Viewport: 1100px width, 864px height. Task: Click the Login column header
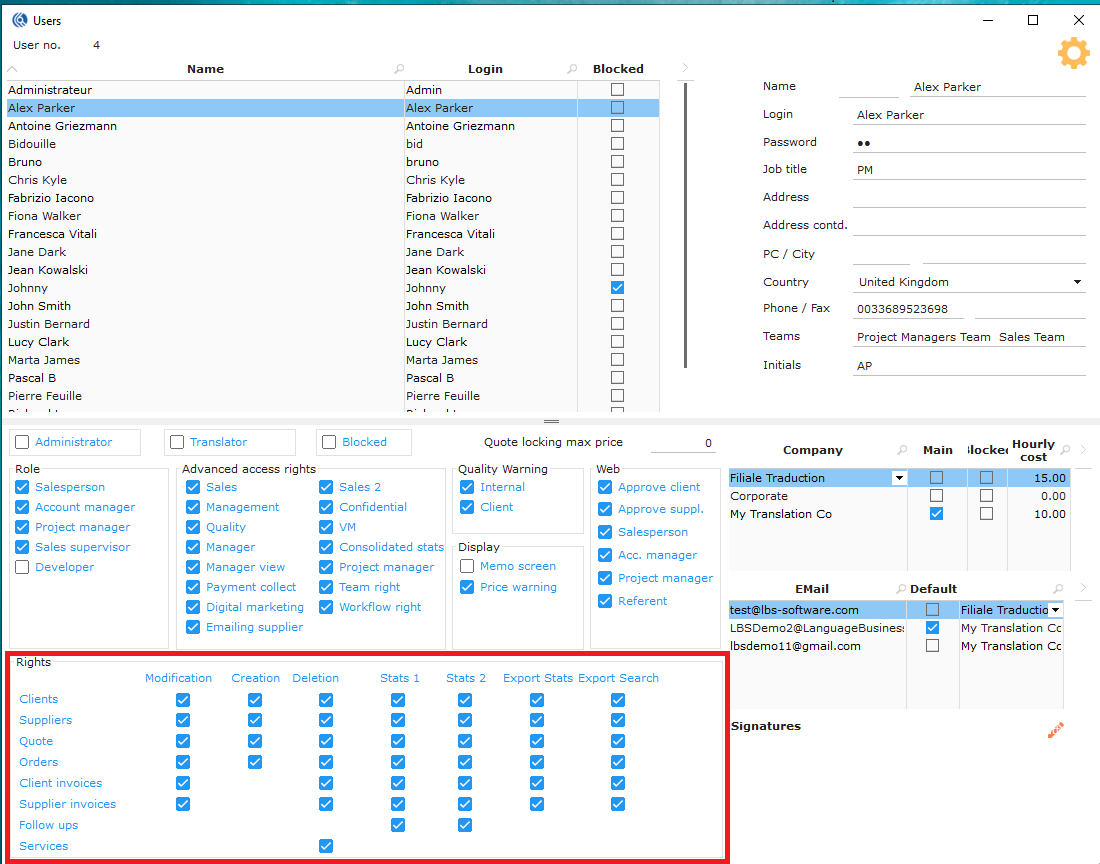pos(485,69)
